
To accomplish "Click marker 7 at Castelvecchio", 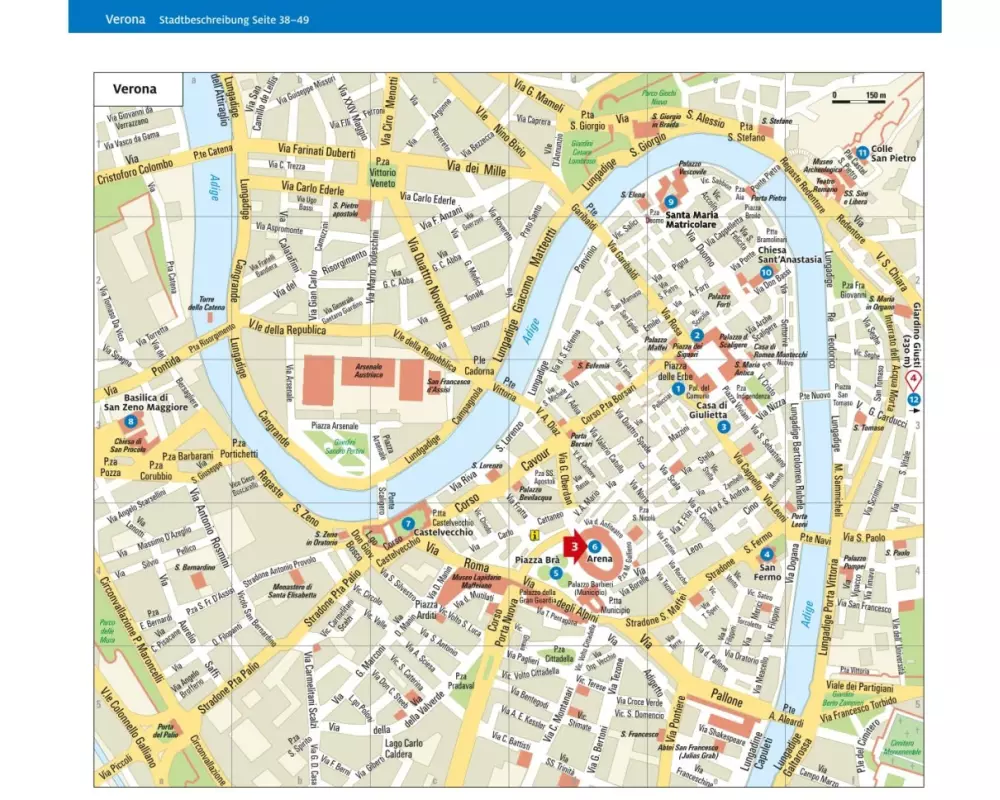I will pos(407,523).
